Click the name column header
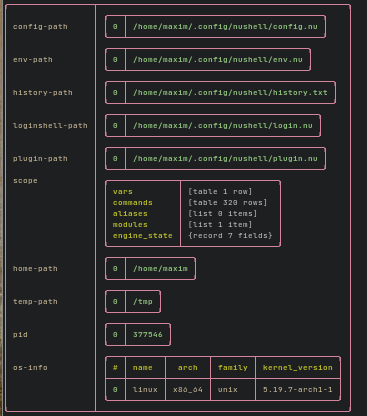The height and width of the screenshot is (416, 367). point(143,368)
